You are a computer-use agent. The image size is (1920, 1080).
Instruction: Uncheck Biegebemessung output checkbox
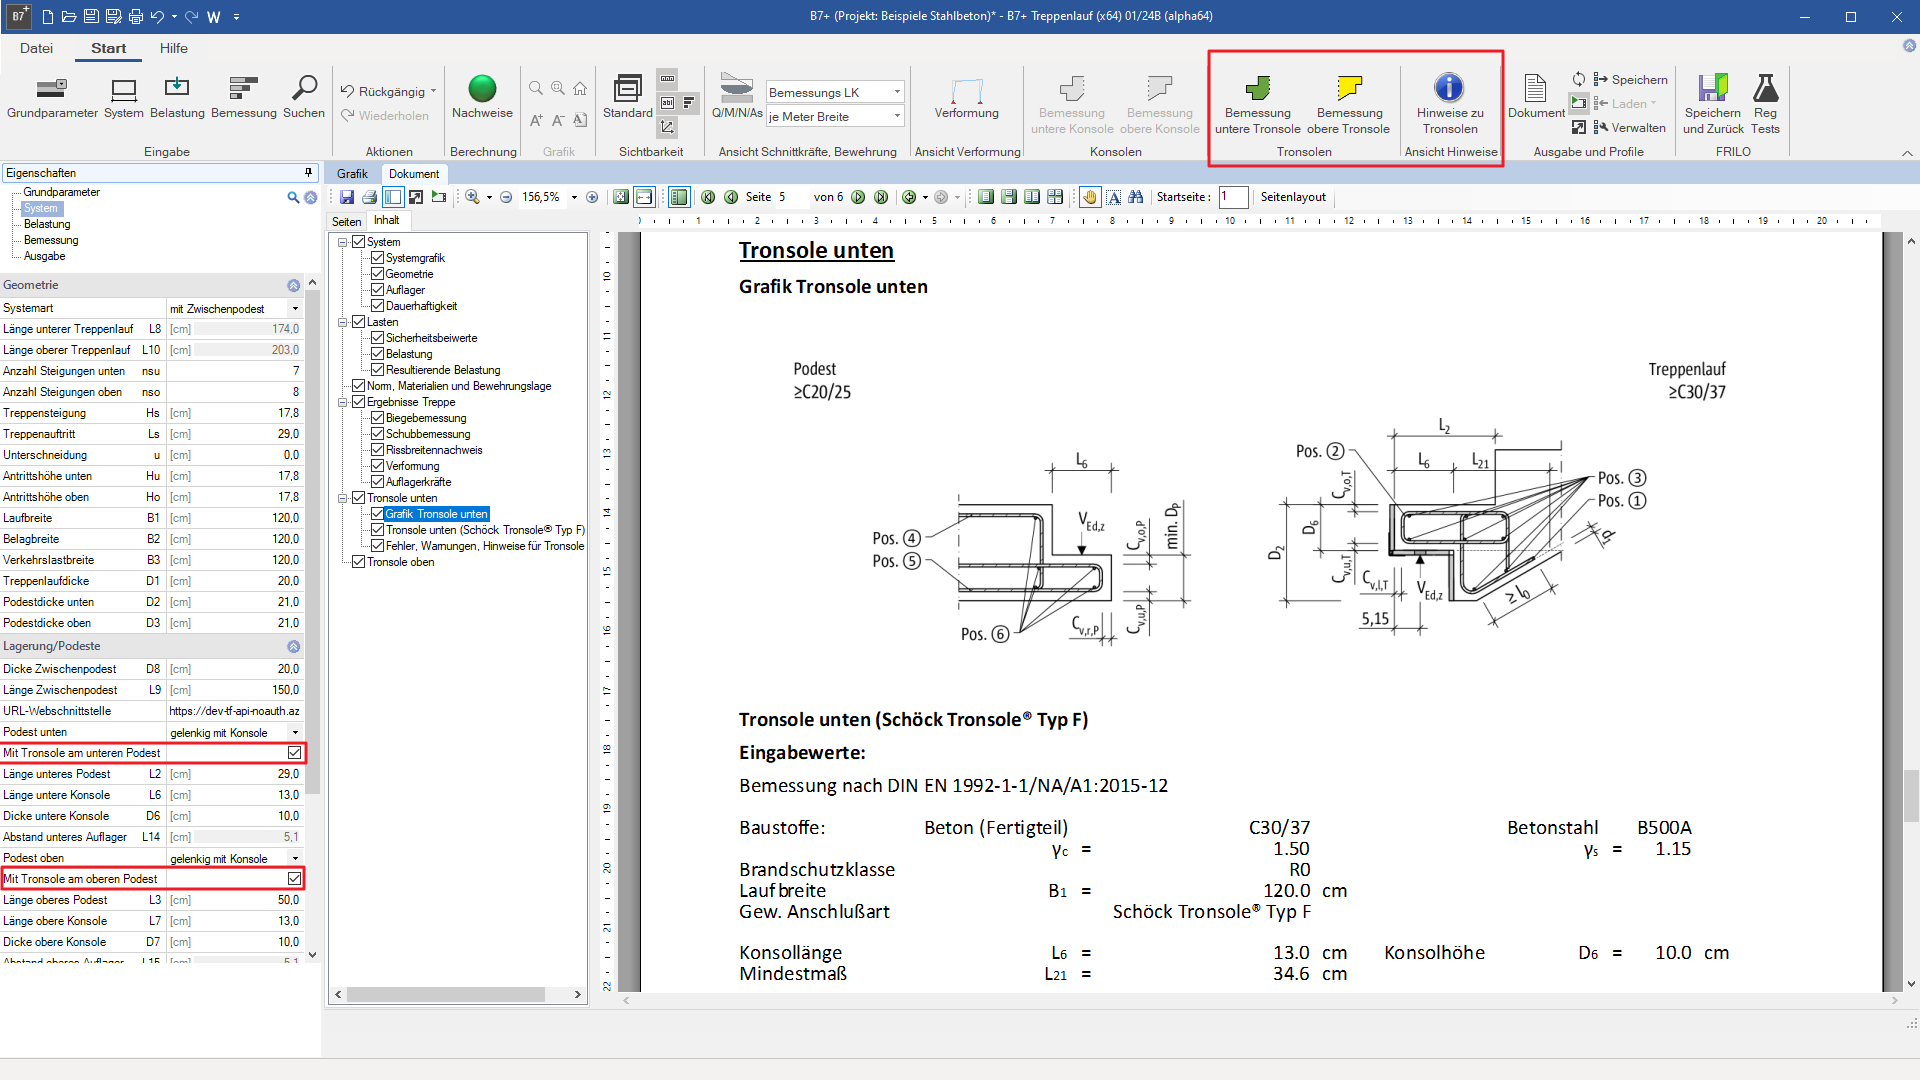point(377,418)
